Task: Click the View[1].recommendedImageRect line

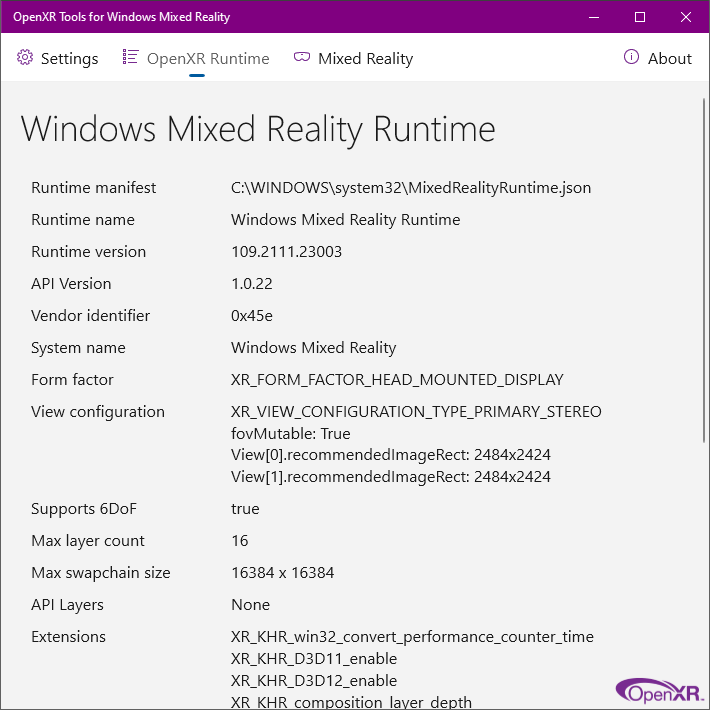Action: [391, 477]
